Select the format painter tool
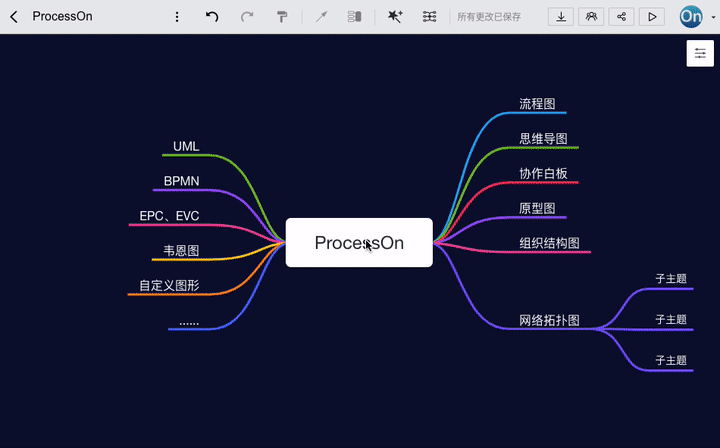The image size is (720, 448). (282, 17)
